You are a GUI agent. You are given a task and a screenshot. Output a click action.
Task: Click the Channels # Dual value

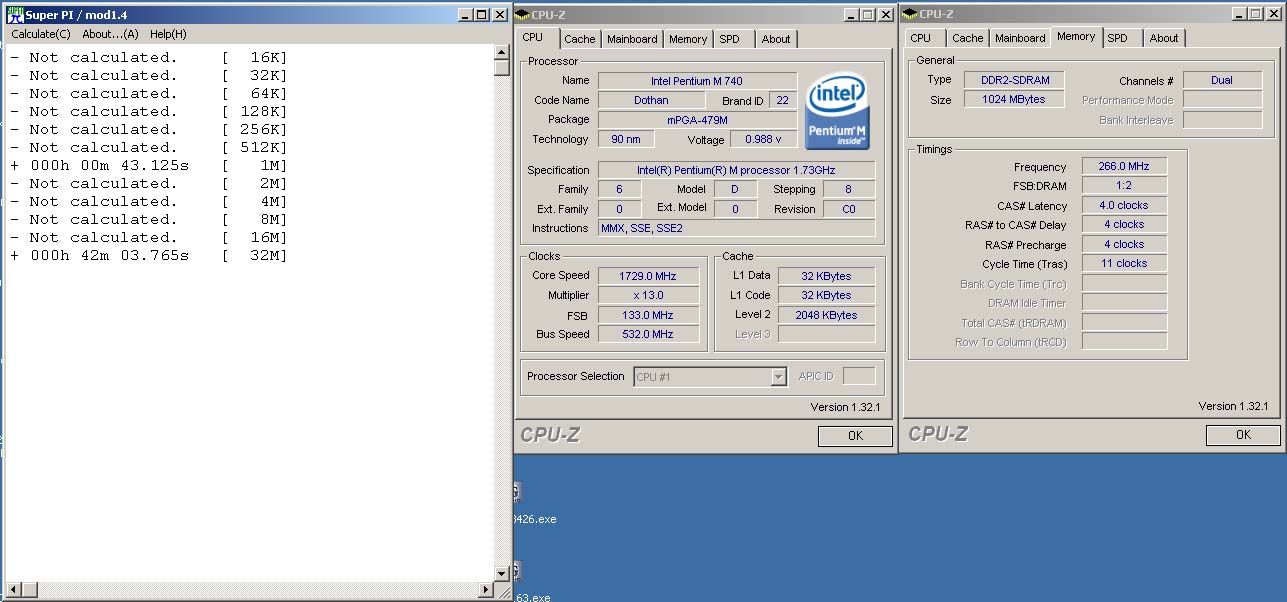pyautogui.click(x=1222, y=80)
